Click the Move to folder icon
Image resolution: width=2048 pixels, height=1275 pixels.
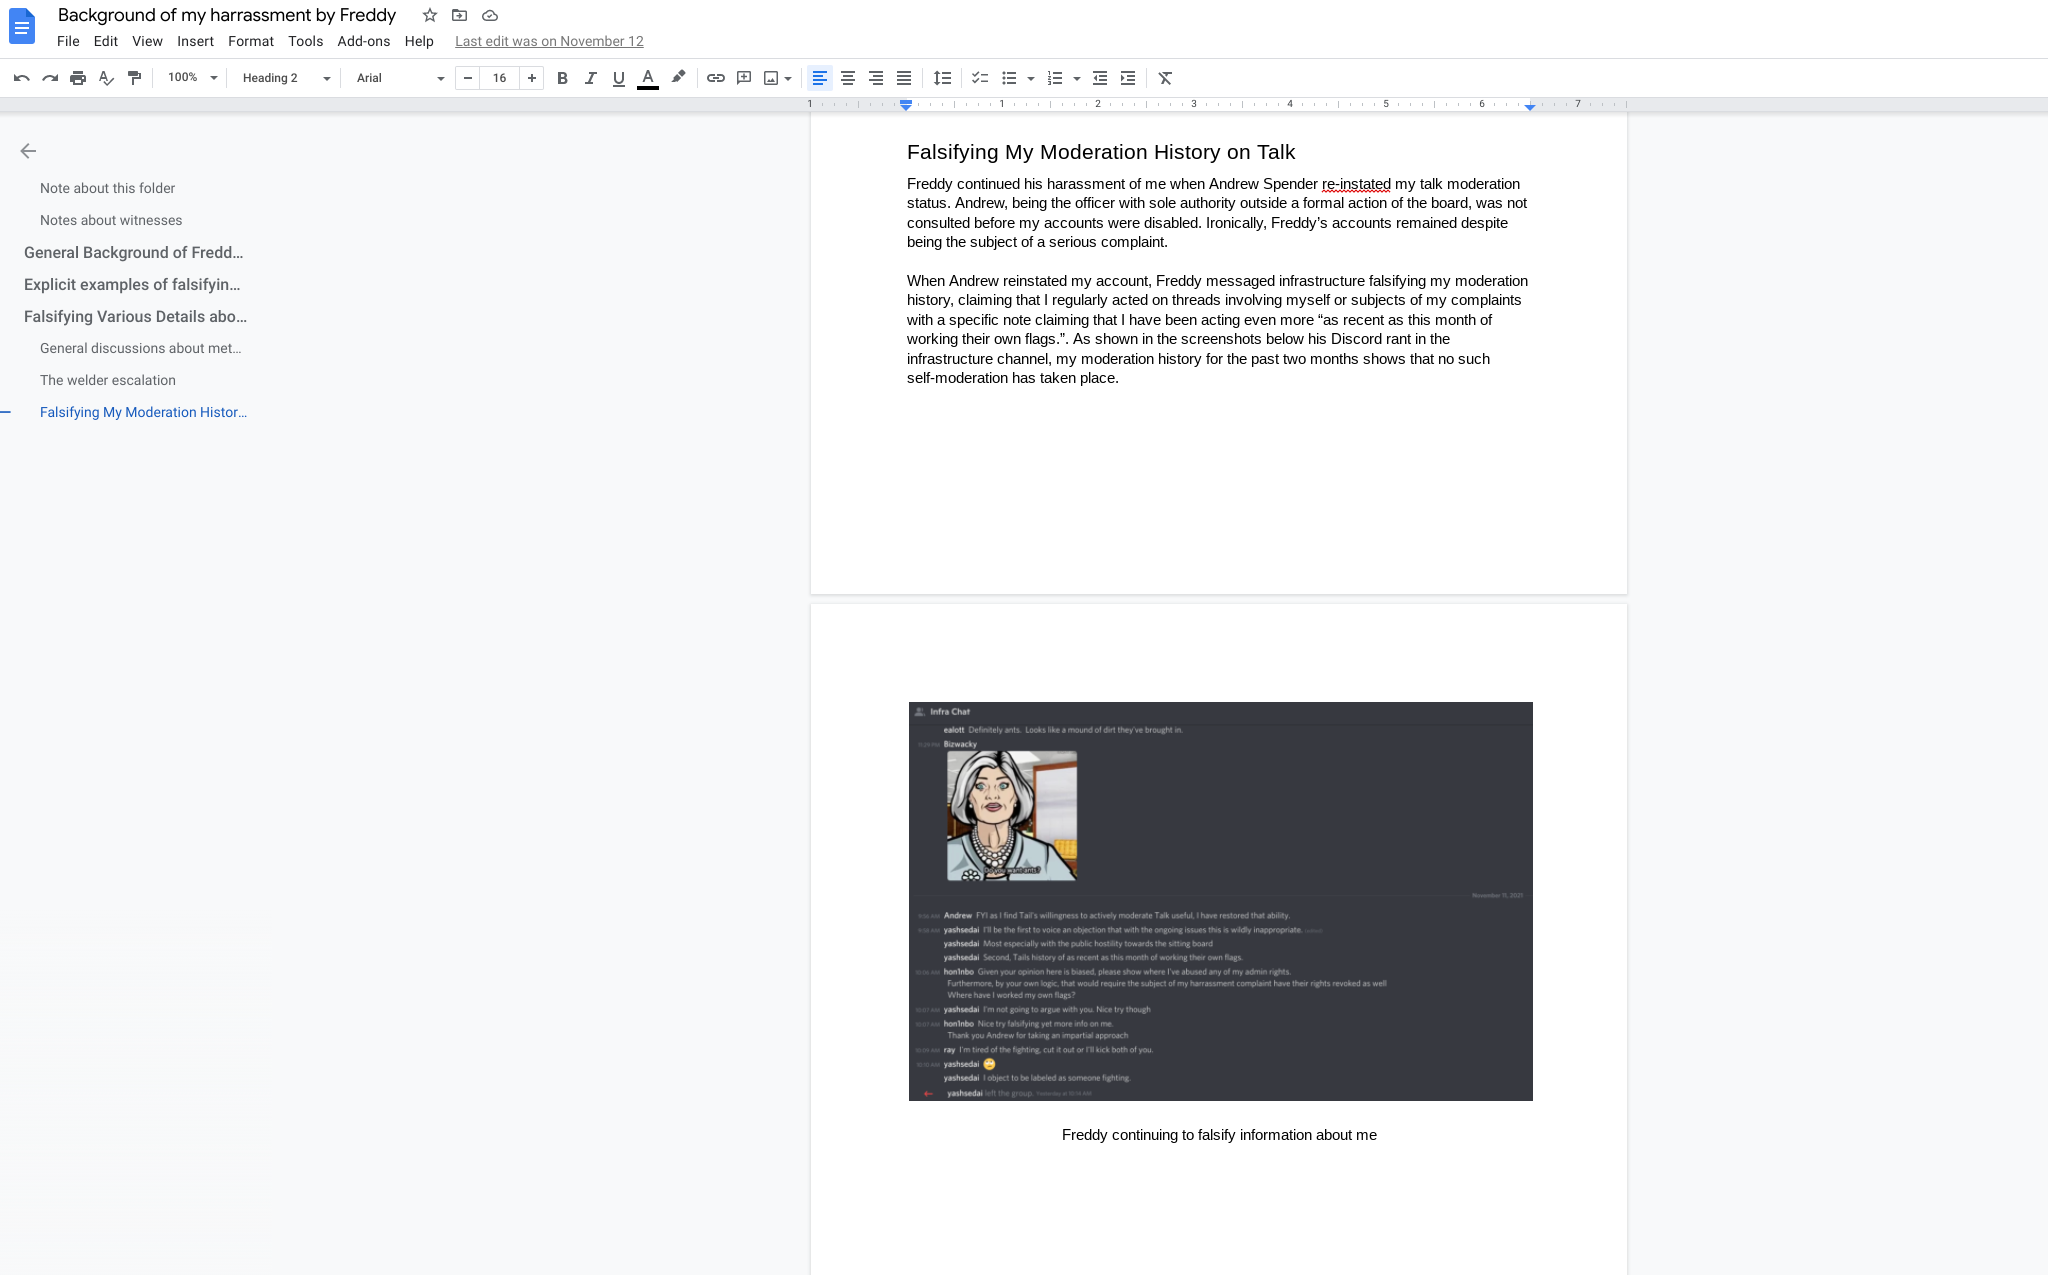tap(459, 15)
